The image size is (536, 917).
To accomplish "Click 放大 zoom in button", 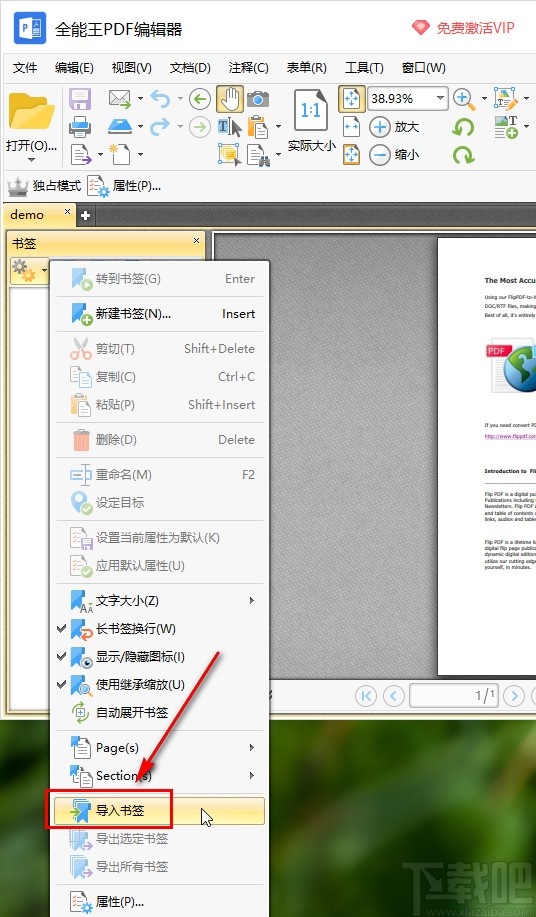I will point(395,127).
